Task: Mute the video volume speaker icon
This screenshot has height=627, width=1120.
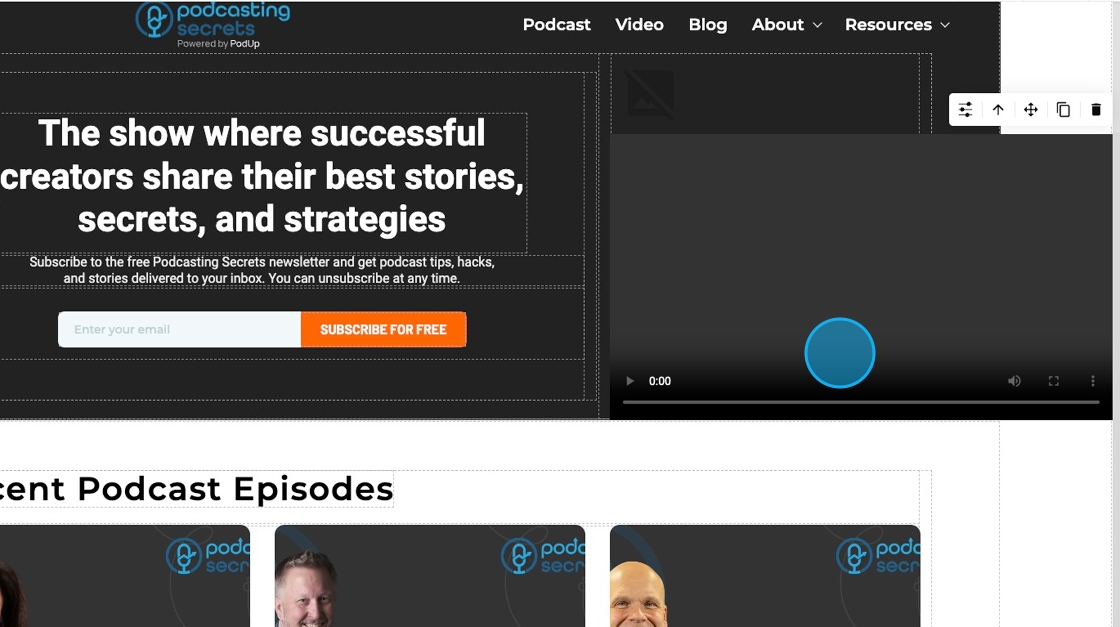Action: [1014, 381]
